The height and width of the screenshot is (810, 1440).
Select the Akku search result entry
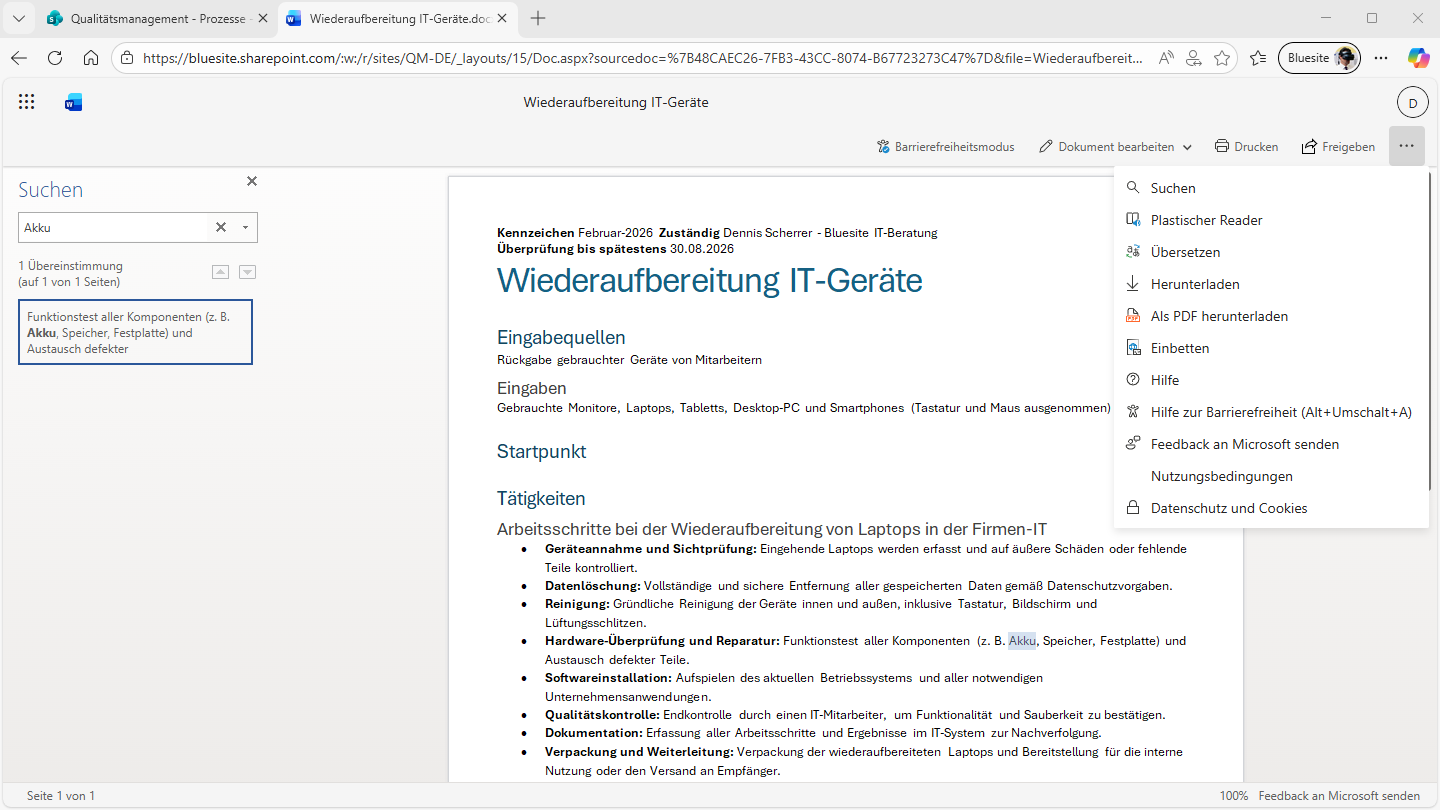(x=135, y=332)
